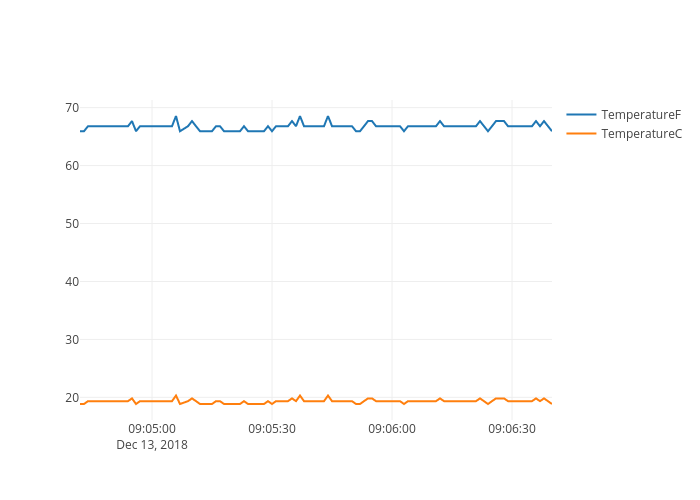The image size is (700, 500).
Task: Click the orange TemperatureC legend line swatch
Action: [x=581, y=134]
